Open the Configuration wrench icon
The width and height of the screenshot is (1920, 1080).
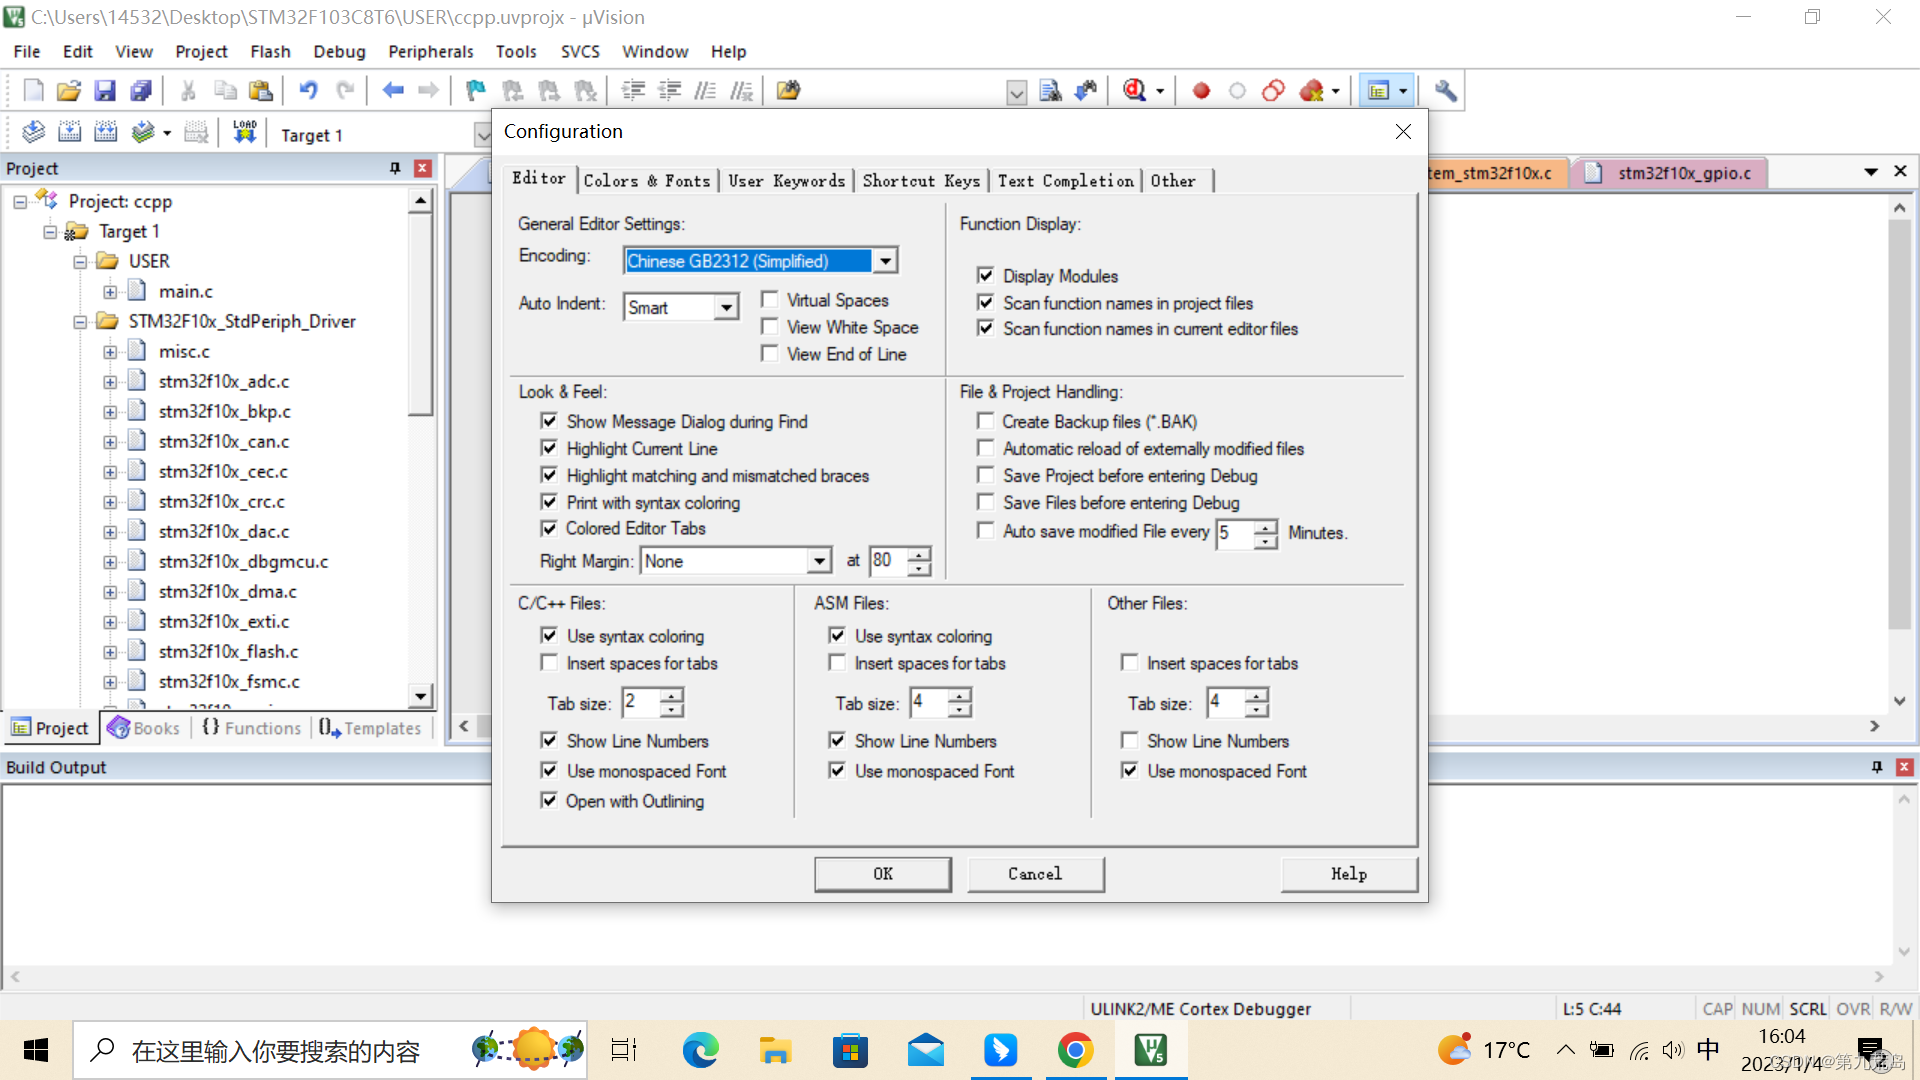pyautogui.click(x=1445, y=91)
